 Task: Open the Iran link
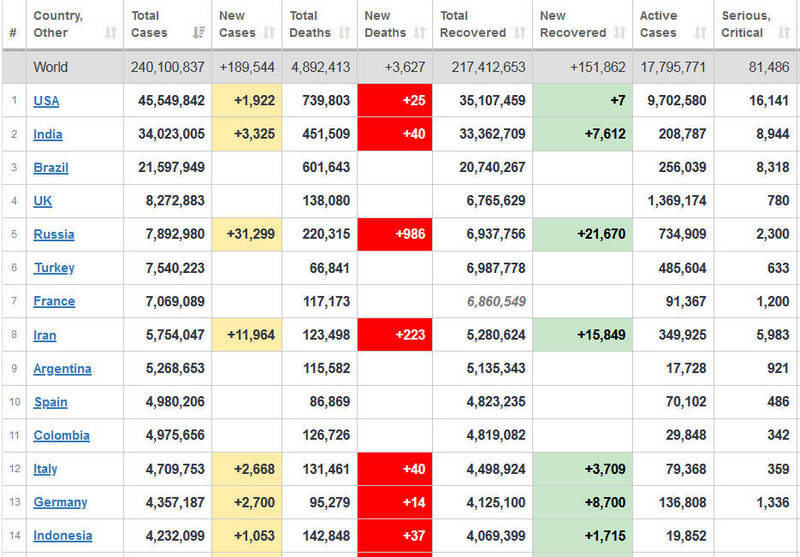(x=45, y=336)
